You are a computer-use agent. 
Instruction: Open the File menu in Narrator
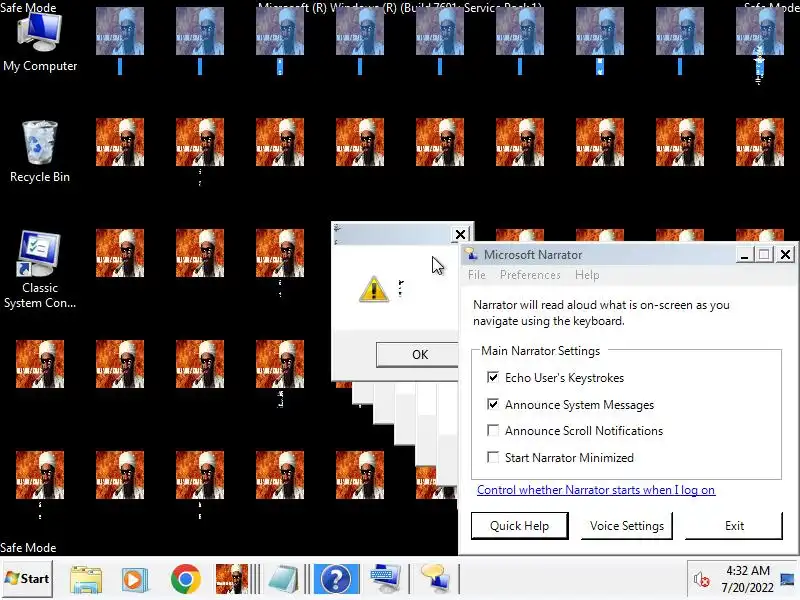[x=477, y=275]
